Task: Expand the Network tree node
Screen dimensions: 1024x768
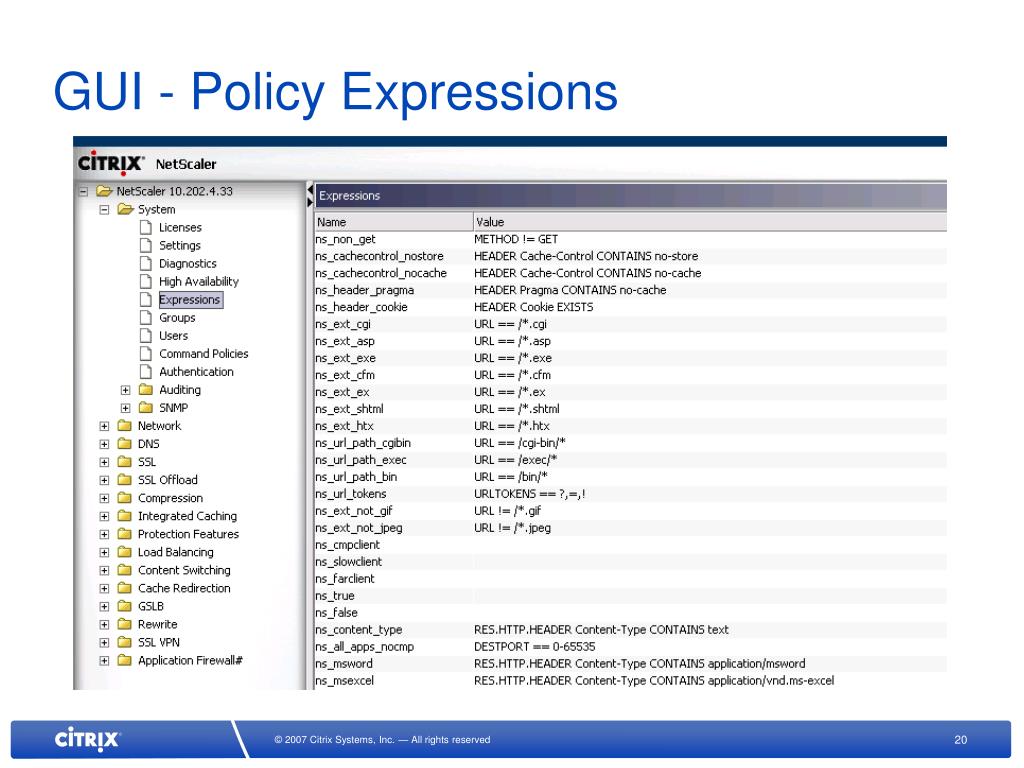Action: pos(104,426)
